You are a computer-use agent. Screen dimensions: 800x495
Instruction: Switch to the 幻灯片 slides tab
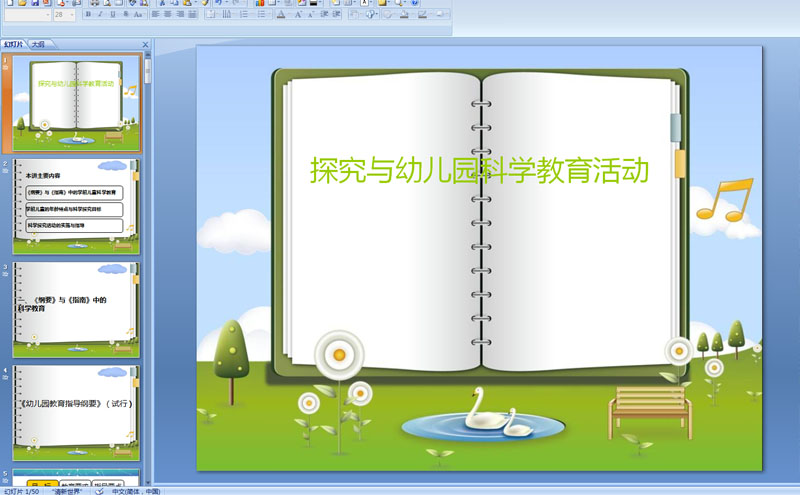click(13, 44)
